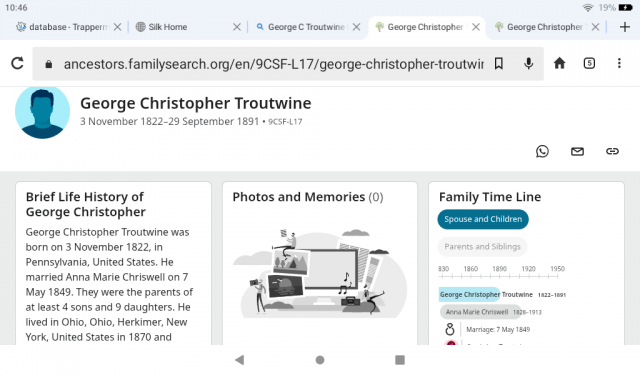Share profile via WhatsApp icon

(542, 151)
